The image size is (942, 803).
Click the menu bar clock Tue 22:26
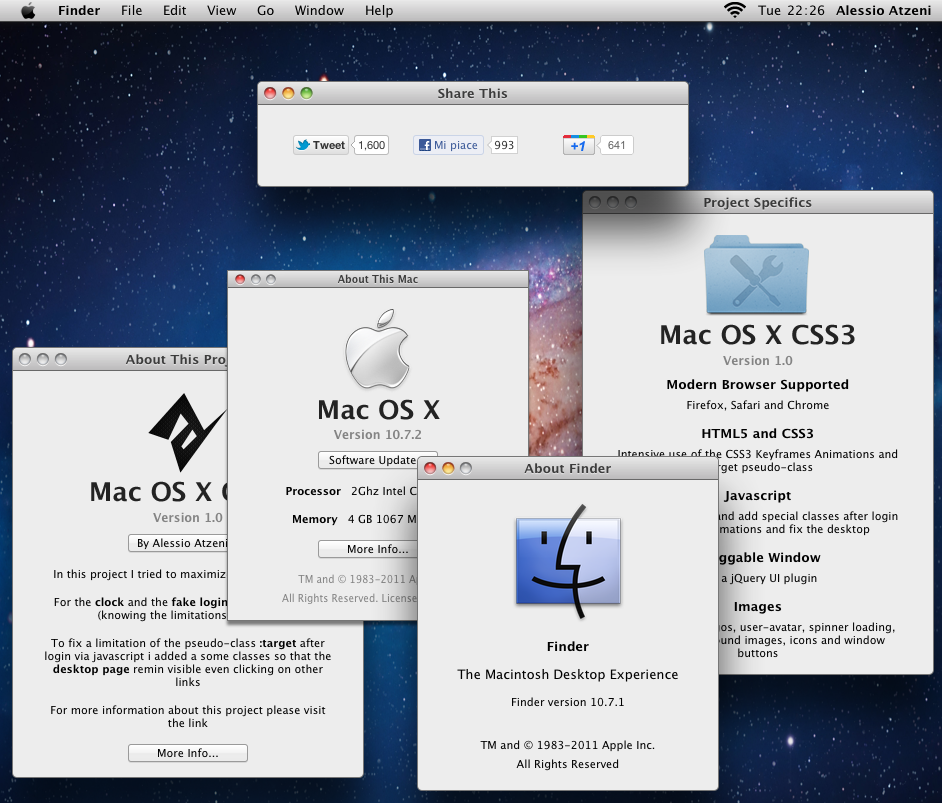(x=791, y=10)
